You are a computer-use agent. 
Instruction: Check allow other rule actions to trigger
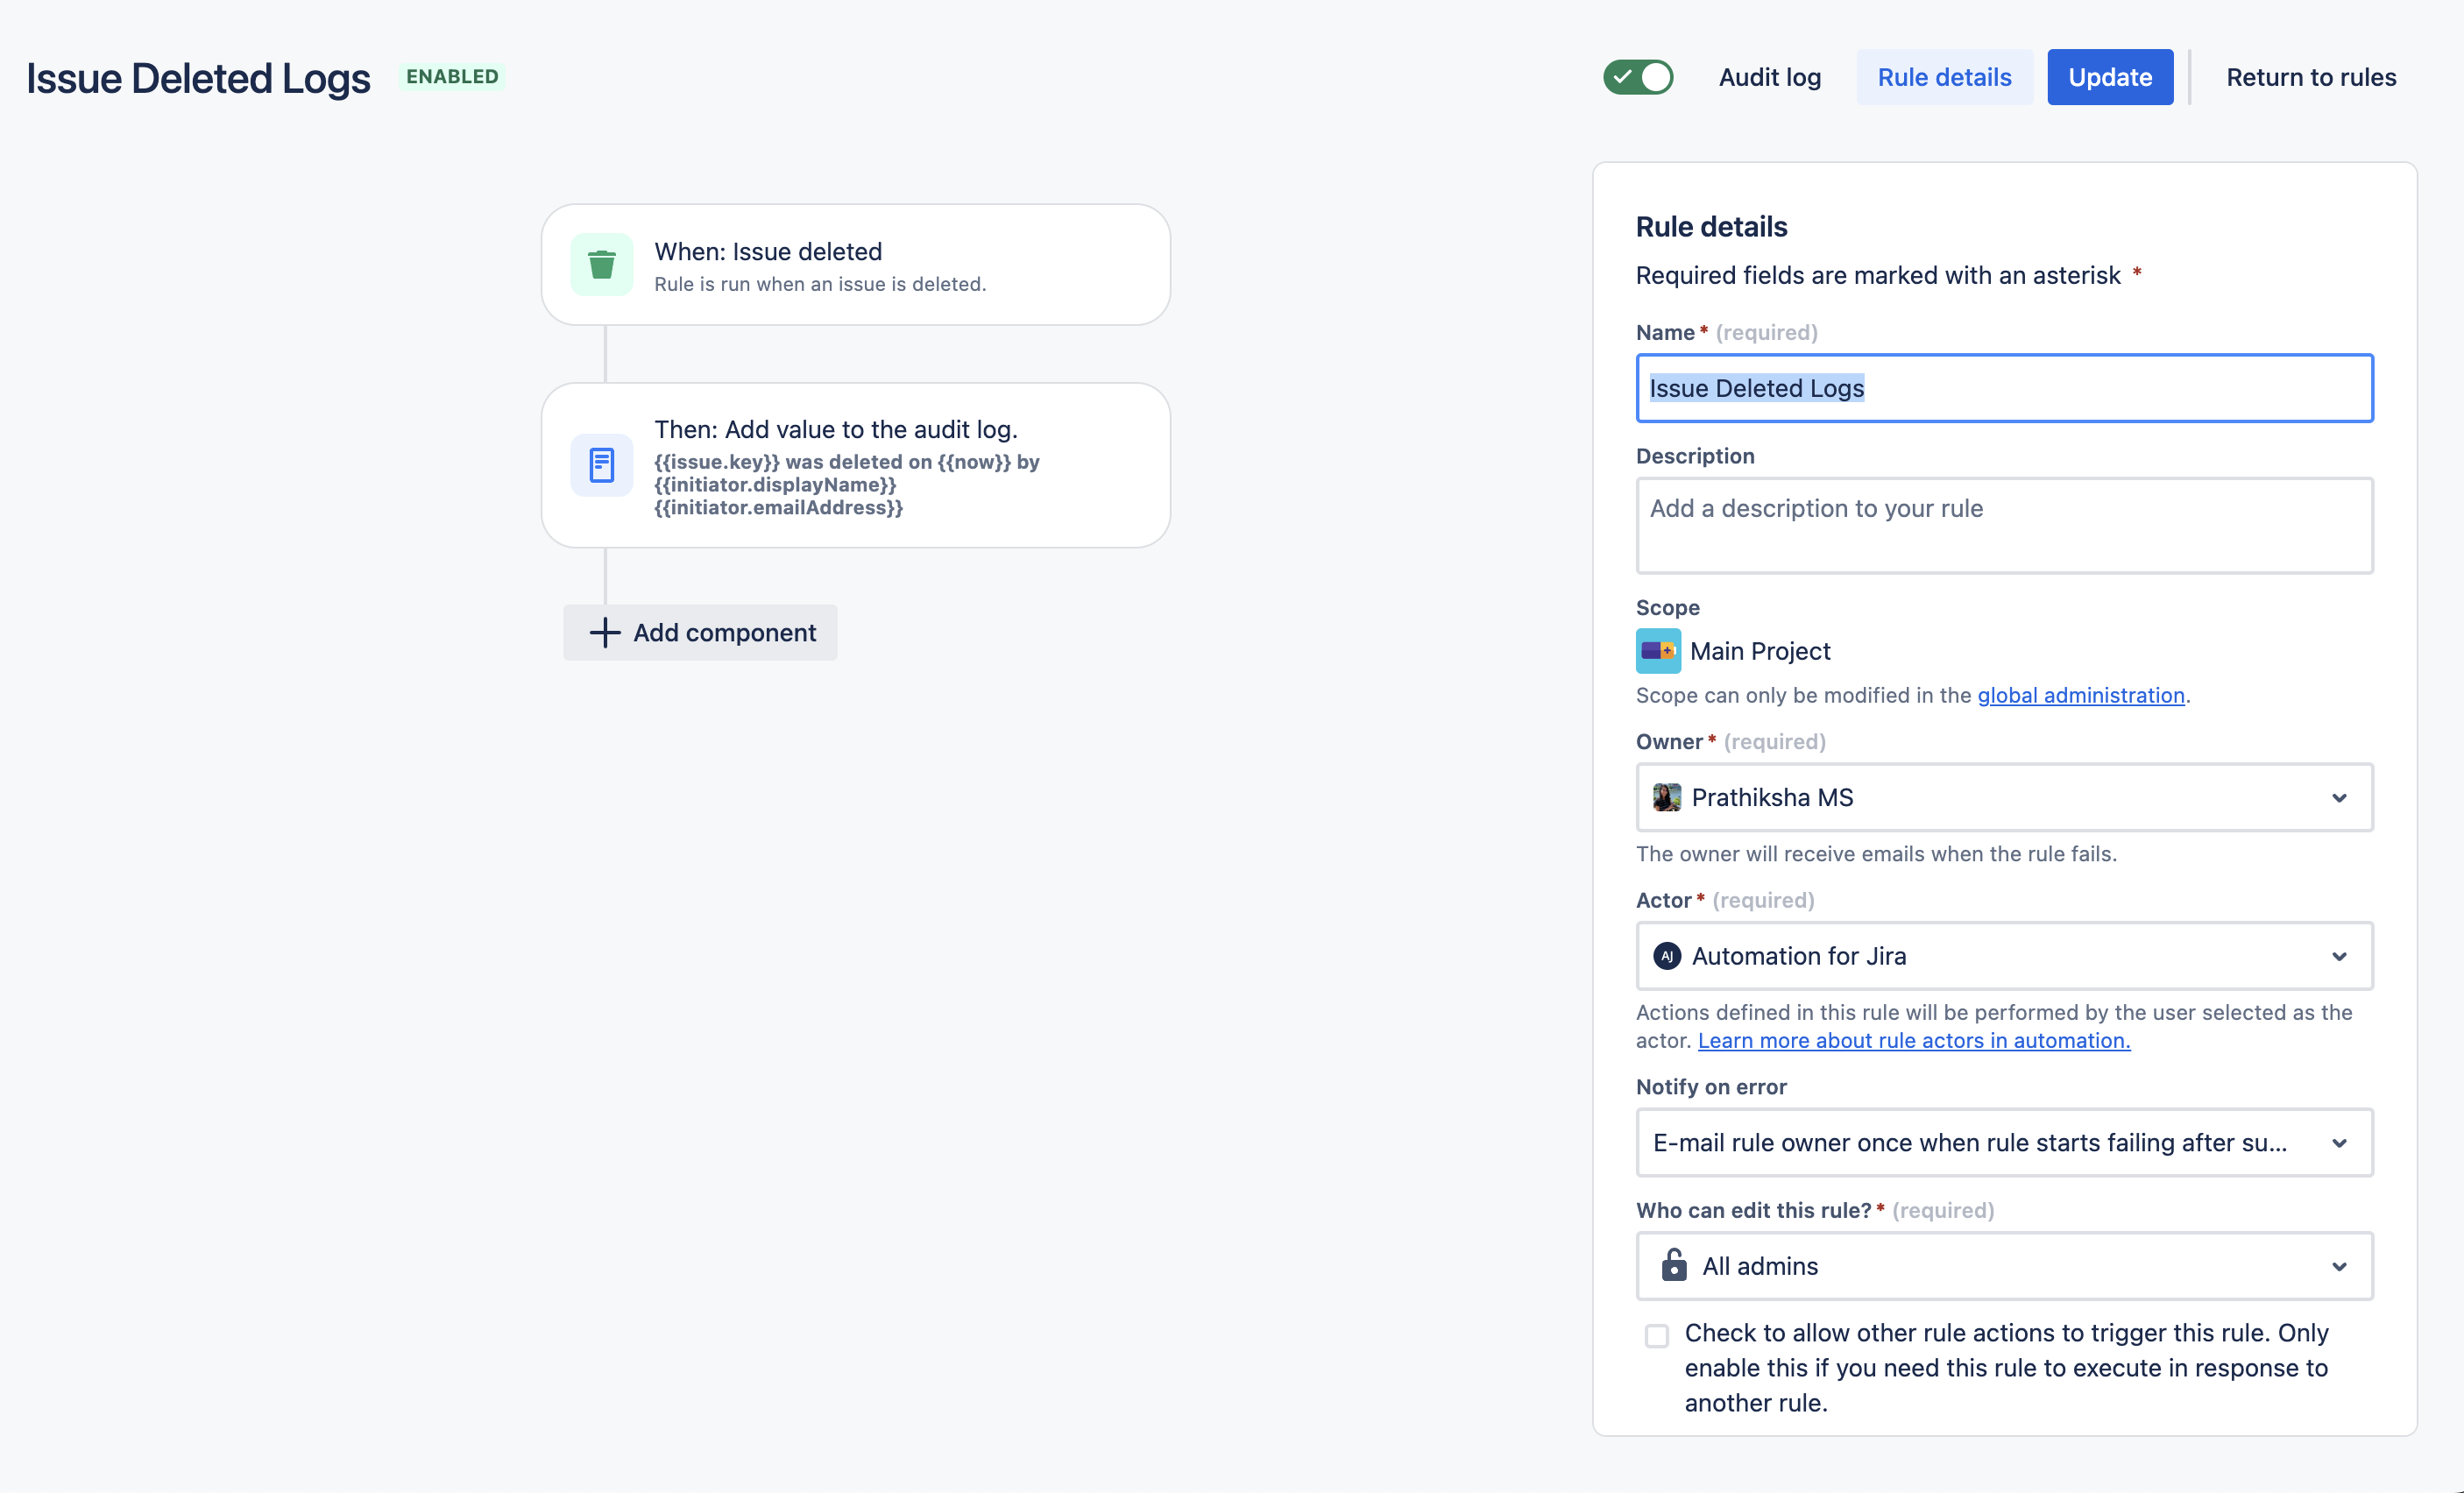click(1656, 1335)
